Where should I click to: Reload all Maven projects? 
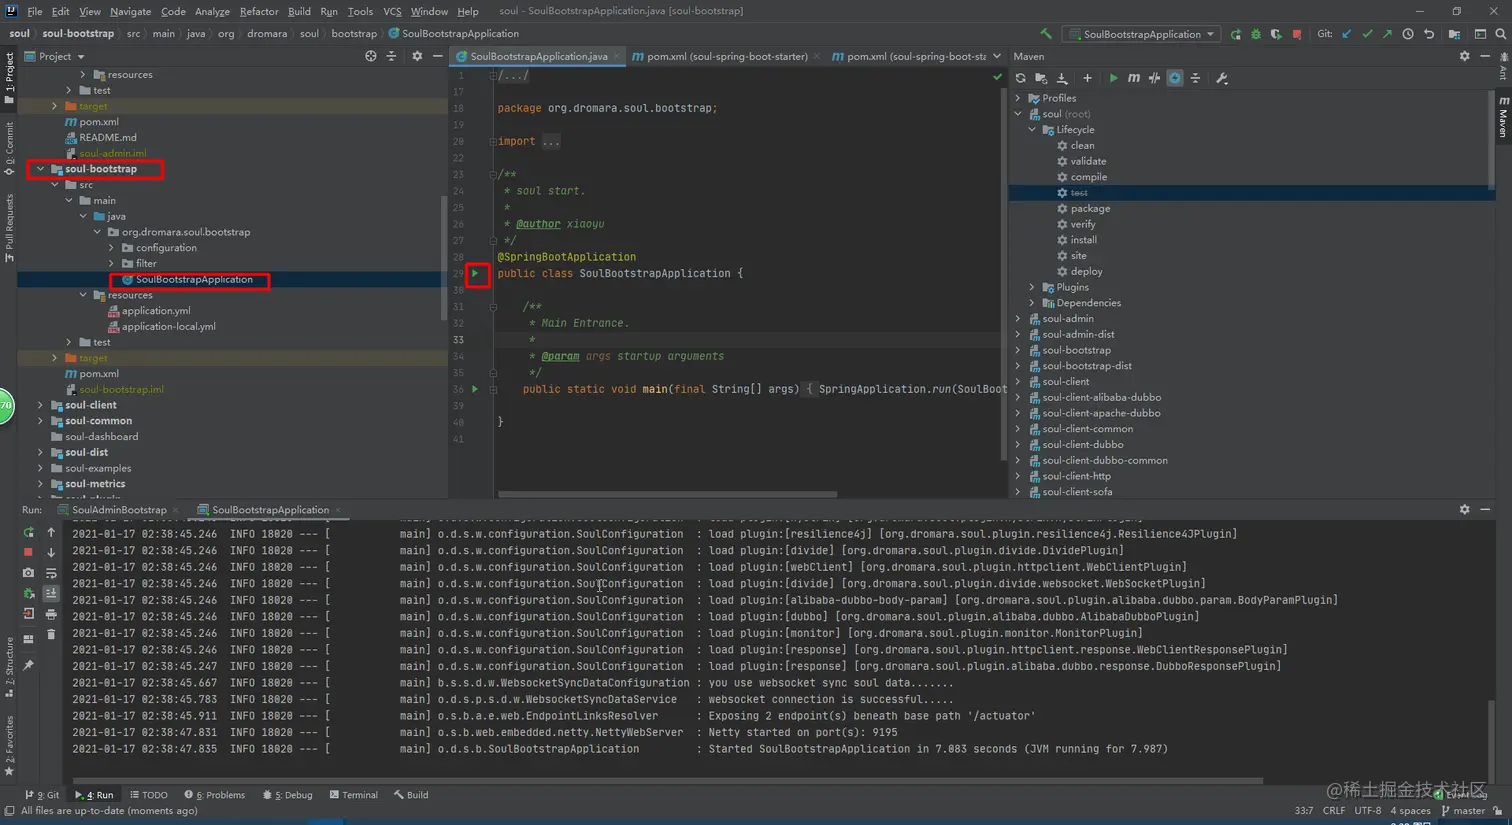point(1020,78)
